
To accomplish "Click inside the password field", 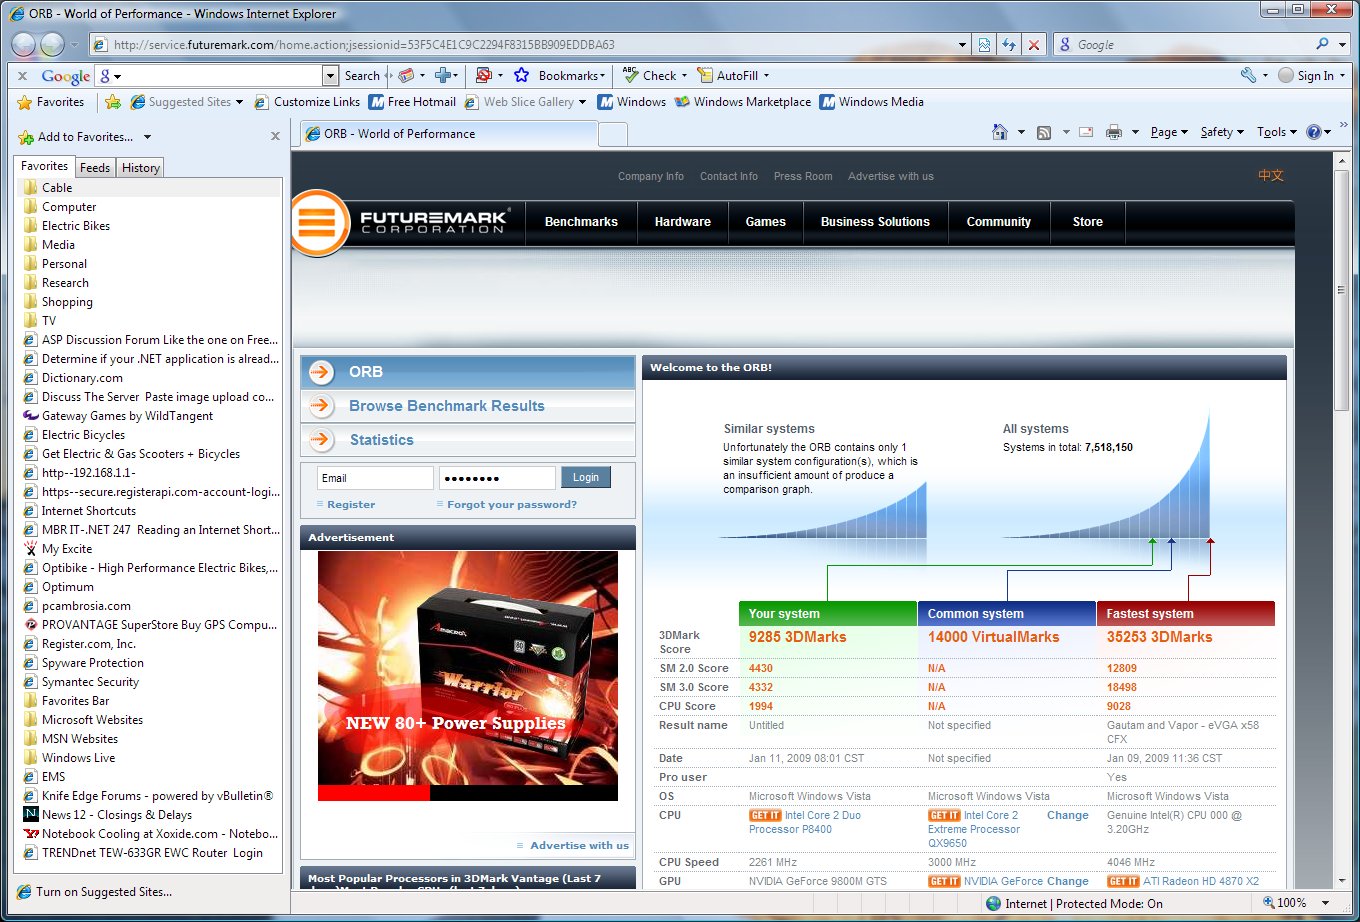I will click(x=497, y=478).
